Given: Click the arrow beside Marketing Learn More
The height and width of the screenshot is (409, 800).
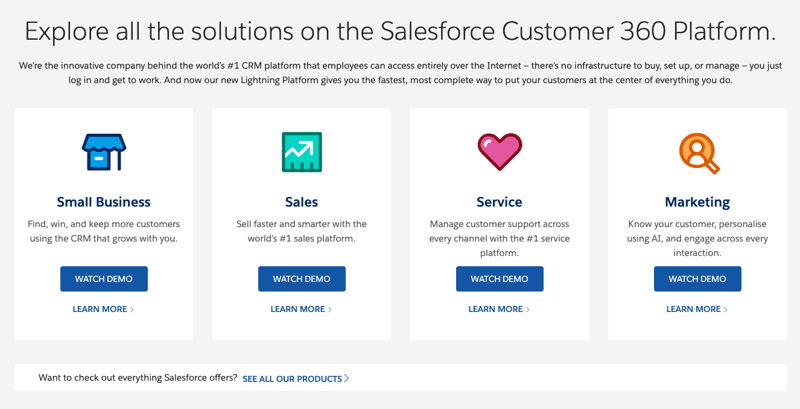Looking at the screenshot, I should coord(727,310).
